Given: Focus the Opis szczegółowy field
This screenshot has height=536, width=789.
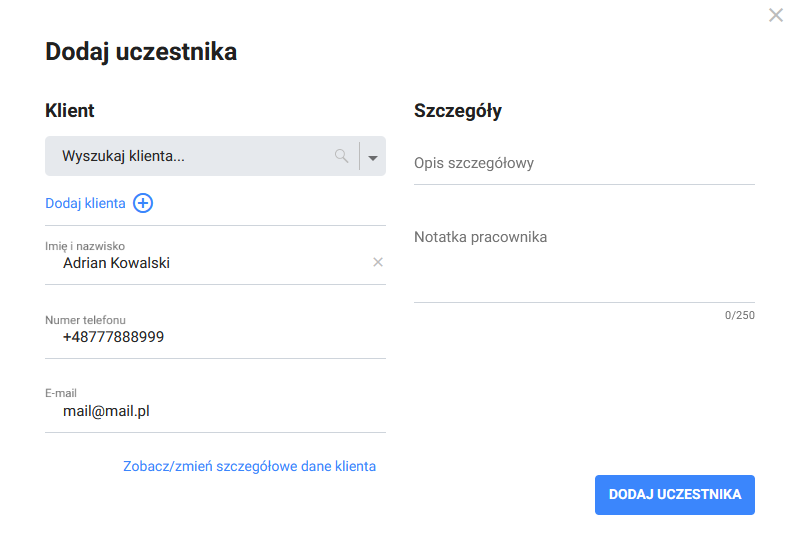Looking at the screenshot, I should coord(584,163).
